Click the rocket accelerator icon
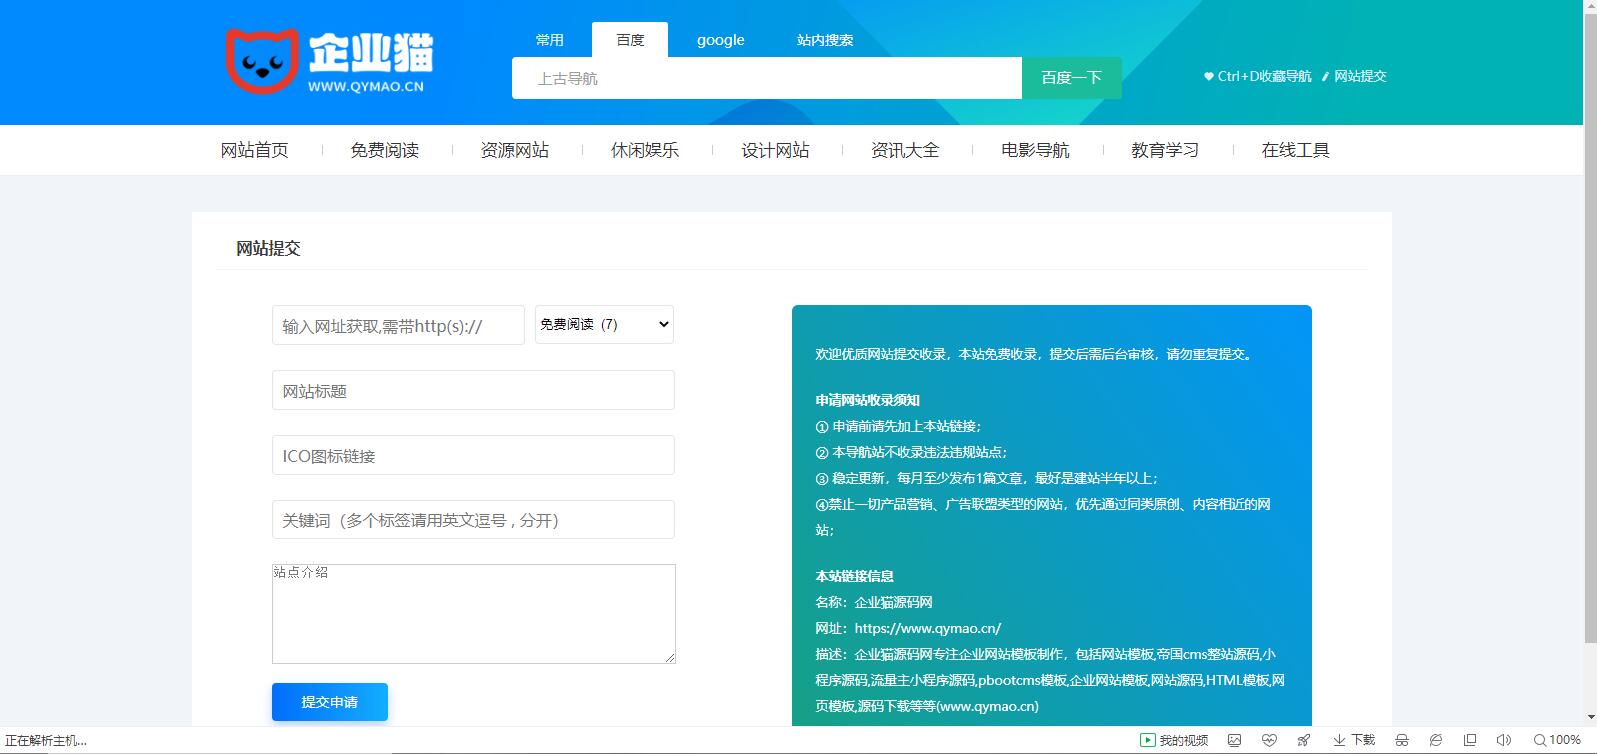 pos(1304,740)
